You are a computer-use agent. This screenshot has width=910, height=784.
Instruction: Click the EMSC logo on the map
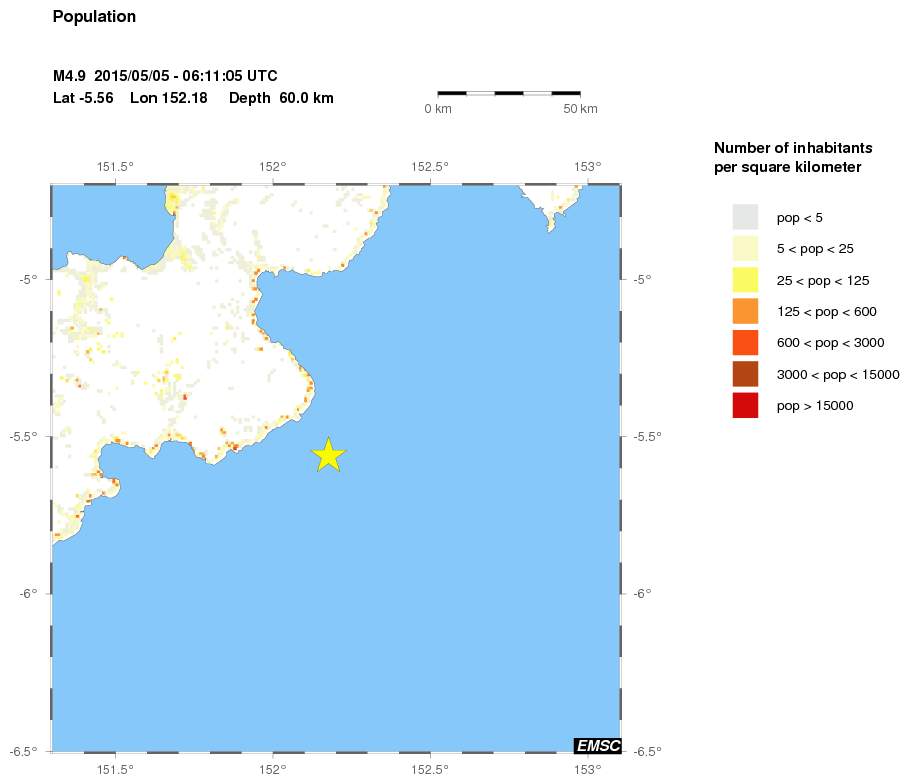[x=598, y=745]
